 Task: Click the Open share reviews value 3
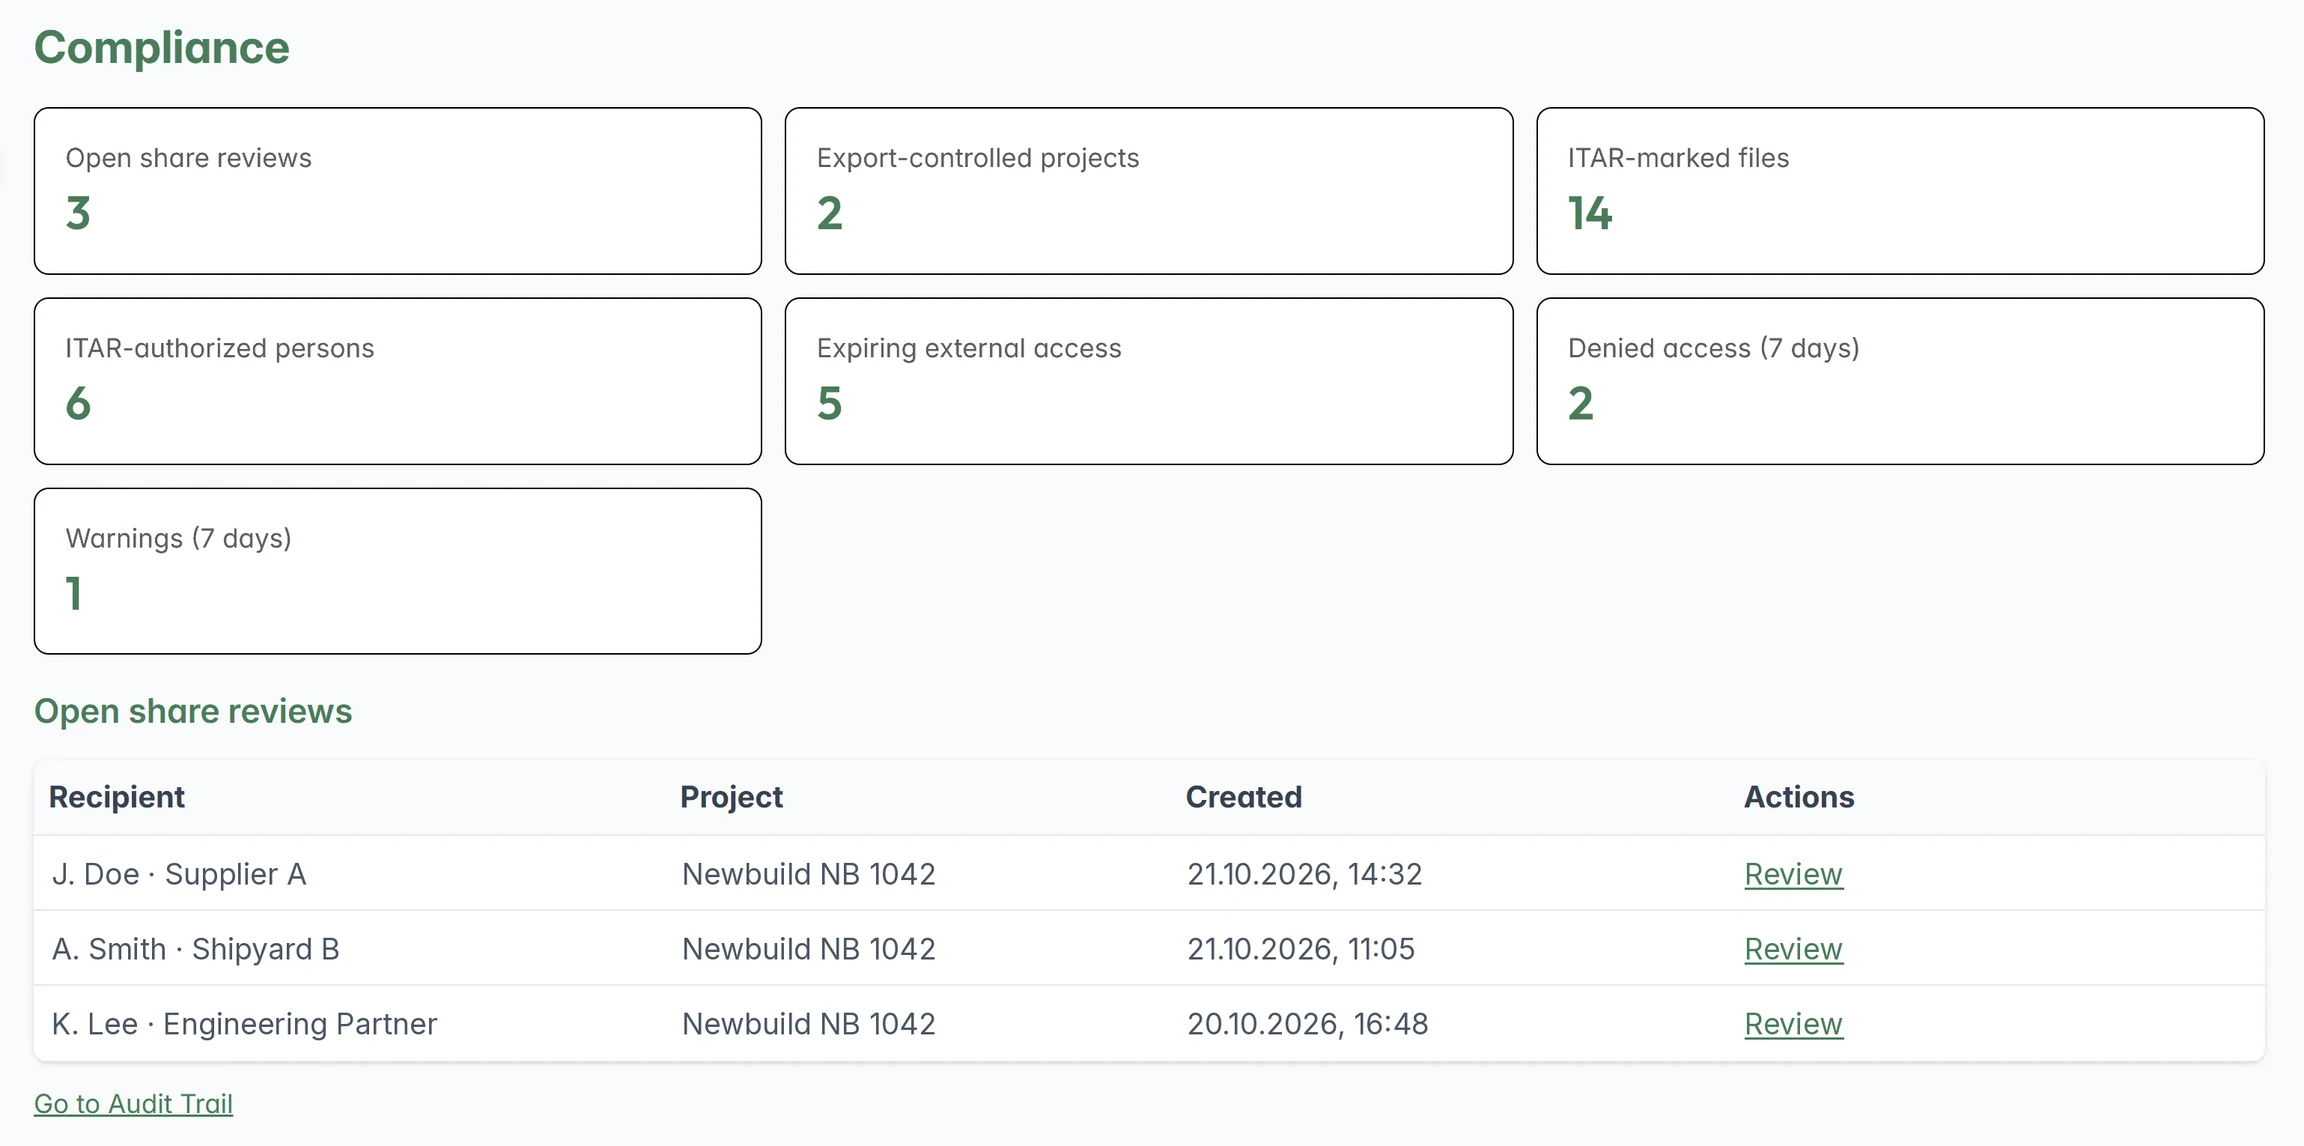pyautogui.click(x=78, y=213)
